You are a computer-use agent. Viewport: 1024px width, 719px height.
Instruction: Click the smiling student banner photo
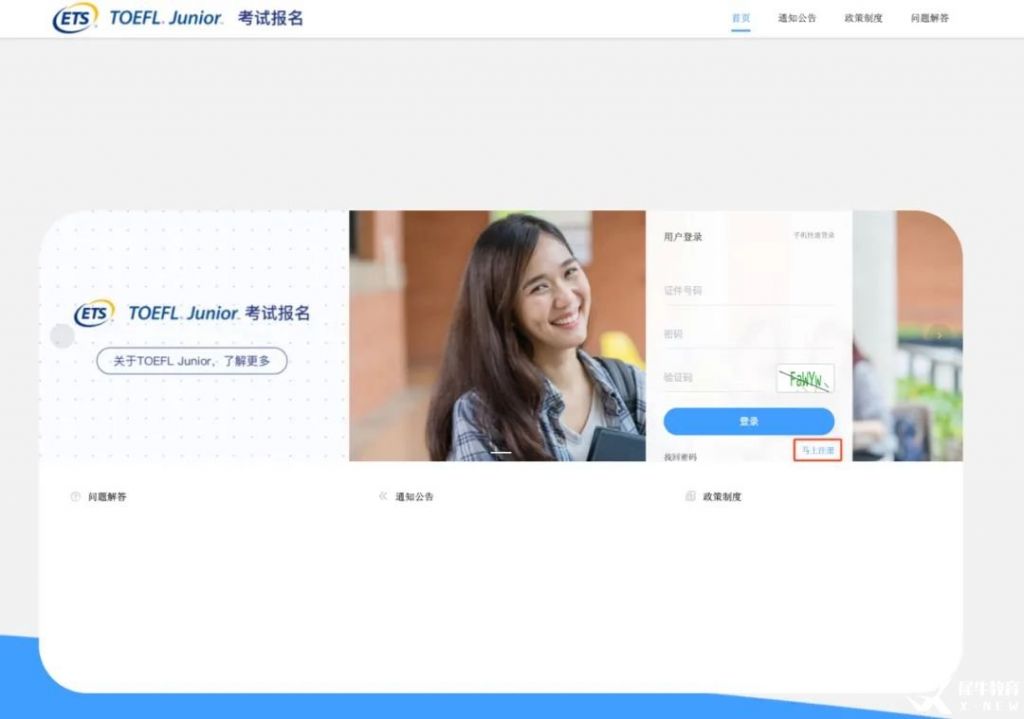point(497,336)
